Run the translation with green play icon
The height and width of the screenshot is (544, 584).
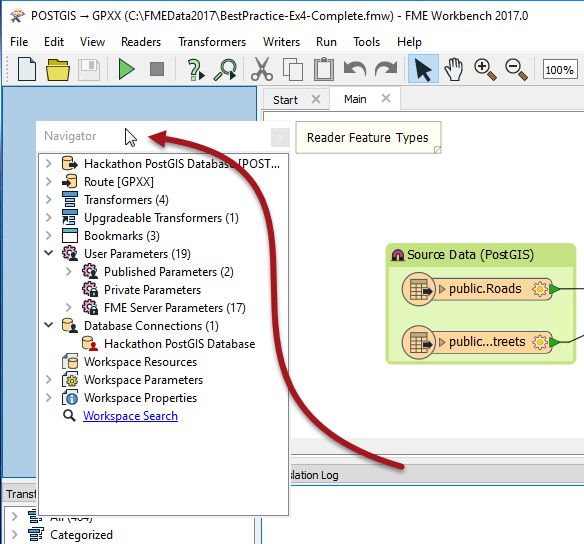point(126,69)
